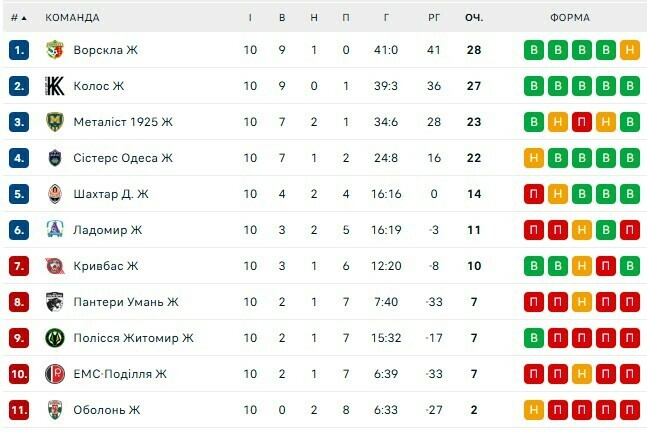Click Ворскла Ж's orange Н draw badge
This screenshot has width=647, height=433.
[629, 50]
